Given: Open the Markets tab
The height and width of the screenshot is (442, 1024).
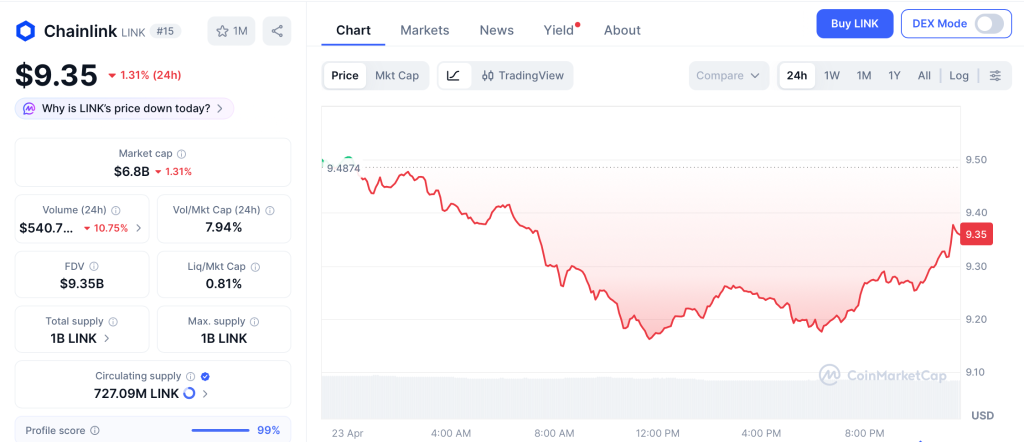Looking at the screenshot, I should tap(425, 30).
